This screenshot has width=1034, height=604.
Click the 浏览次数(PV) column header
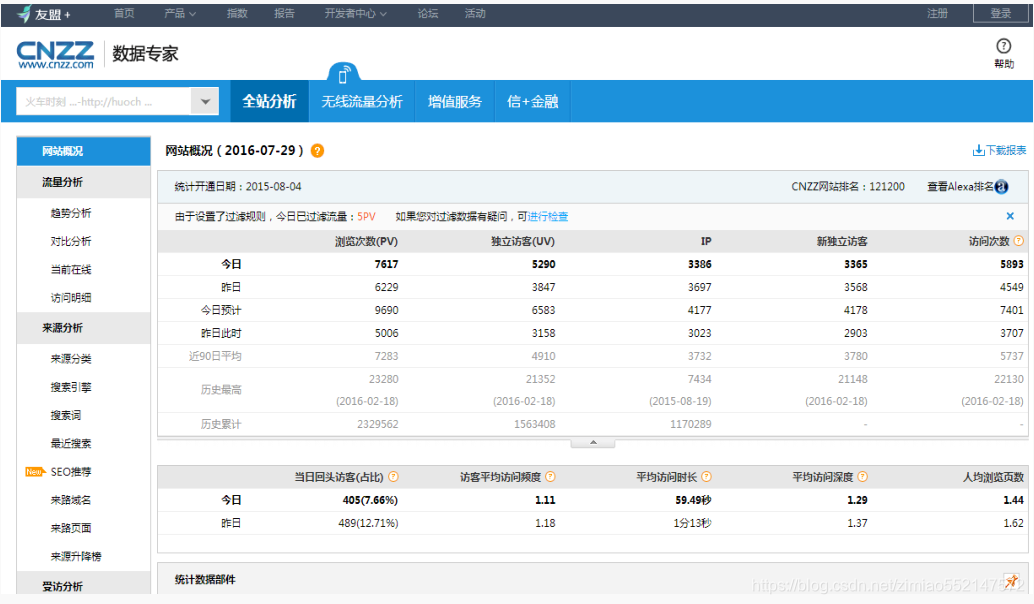pos(366,241)
